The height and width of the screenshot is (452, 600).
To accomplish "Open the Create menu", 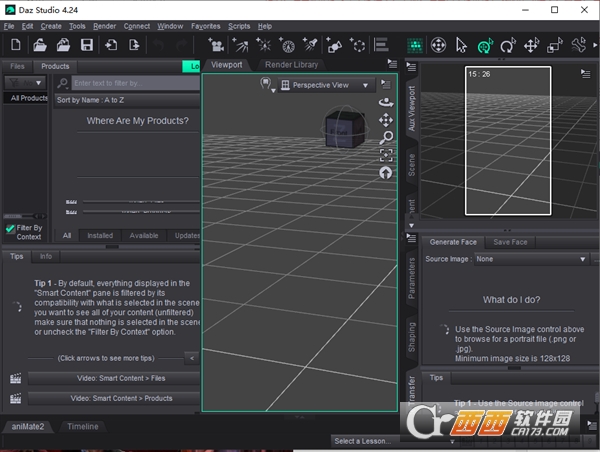I will [x=51, y=26].
